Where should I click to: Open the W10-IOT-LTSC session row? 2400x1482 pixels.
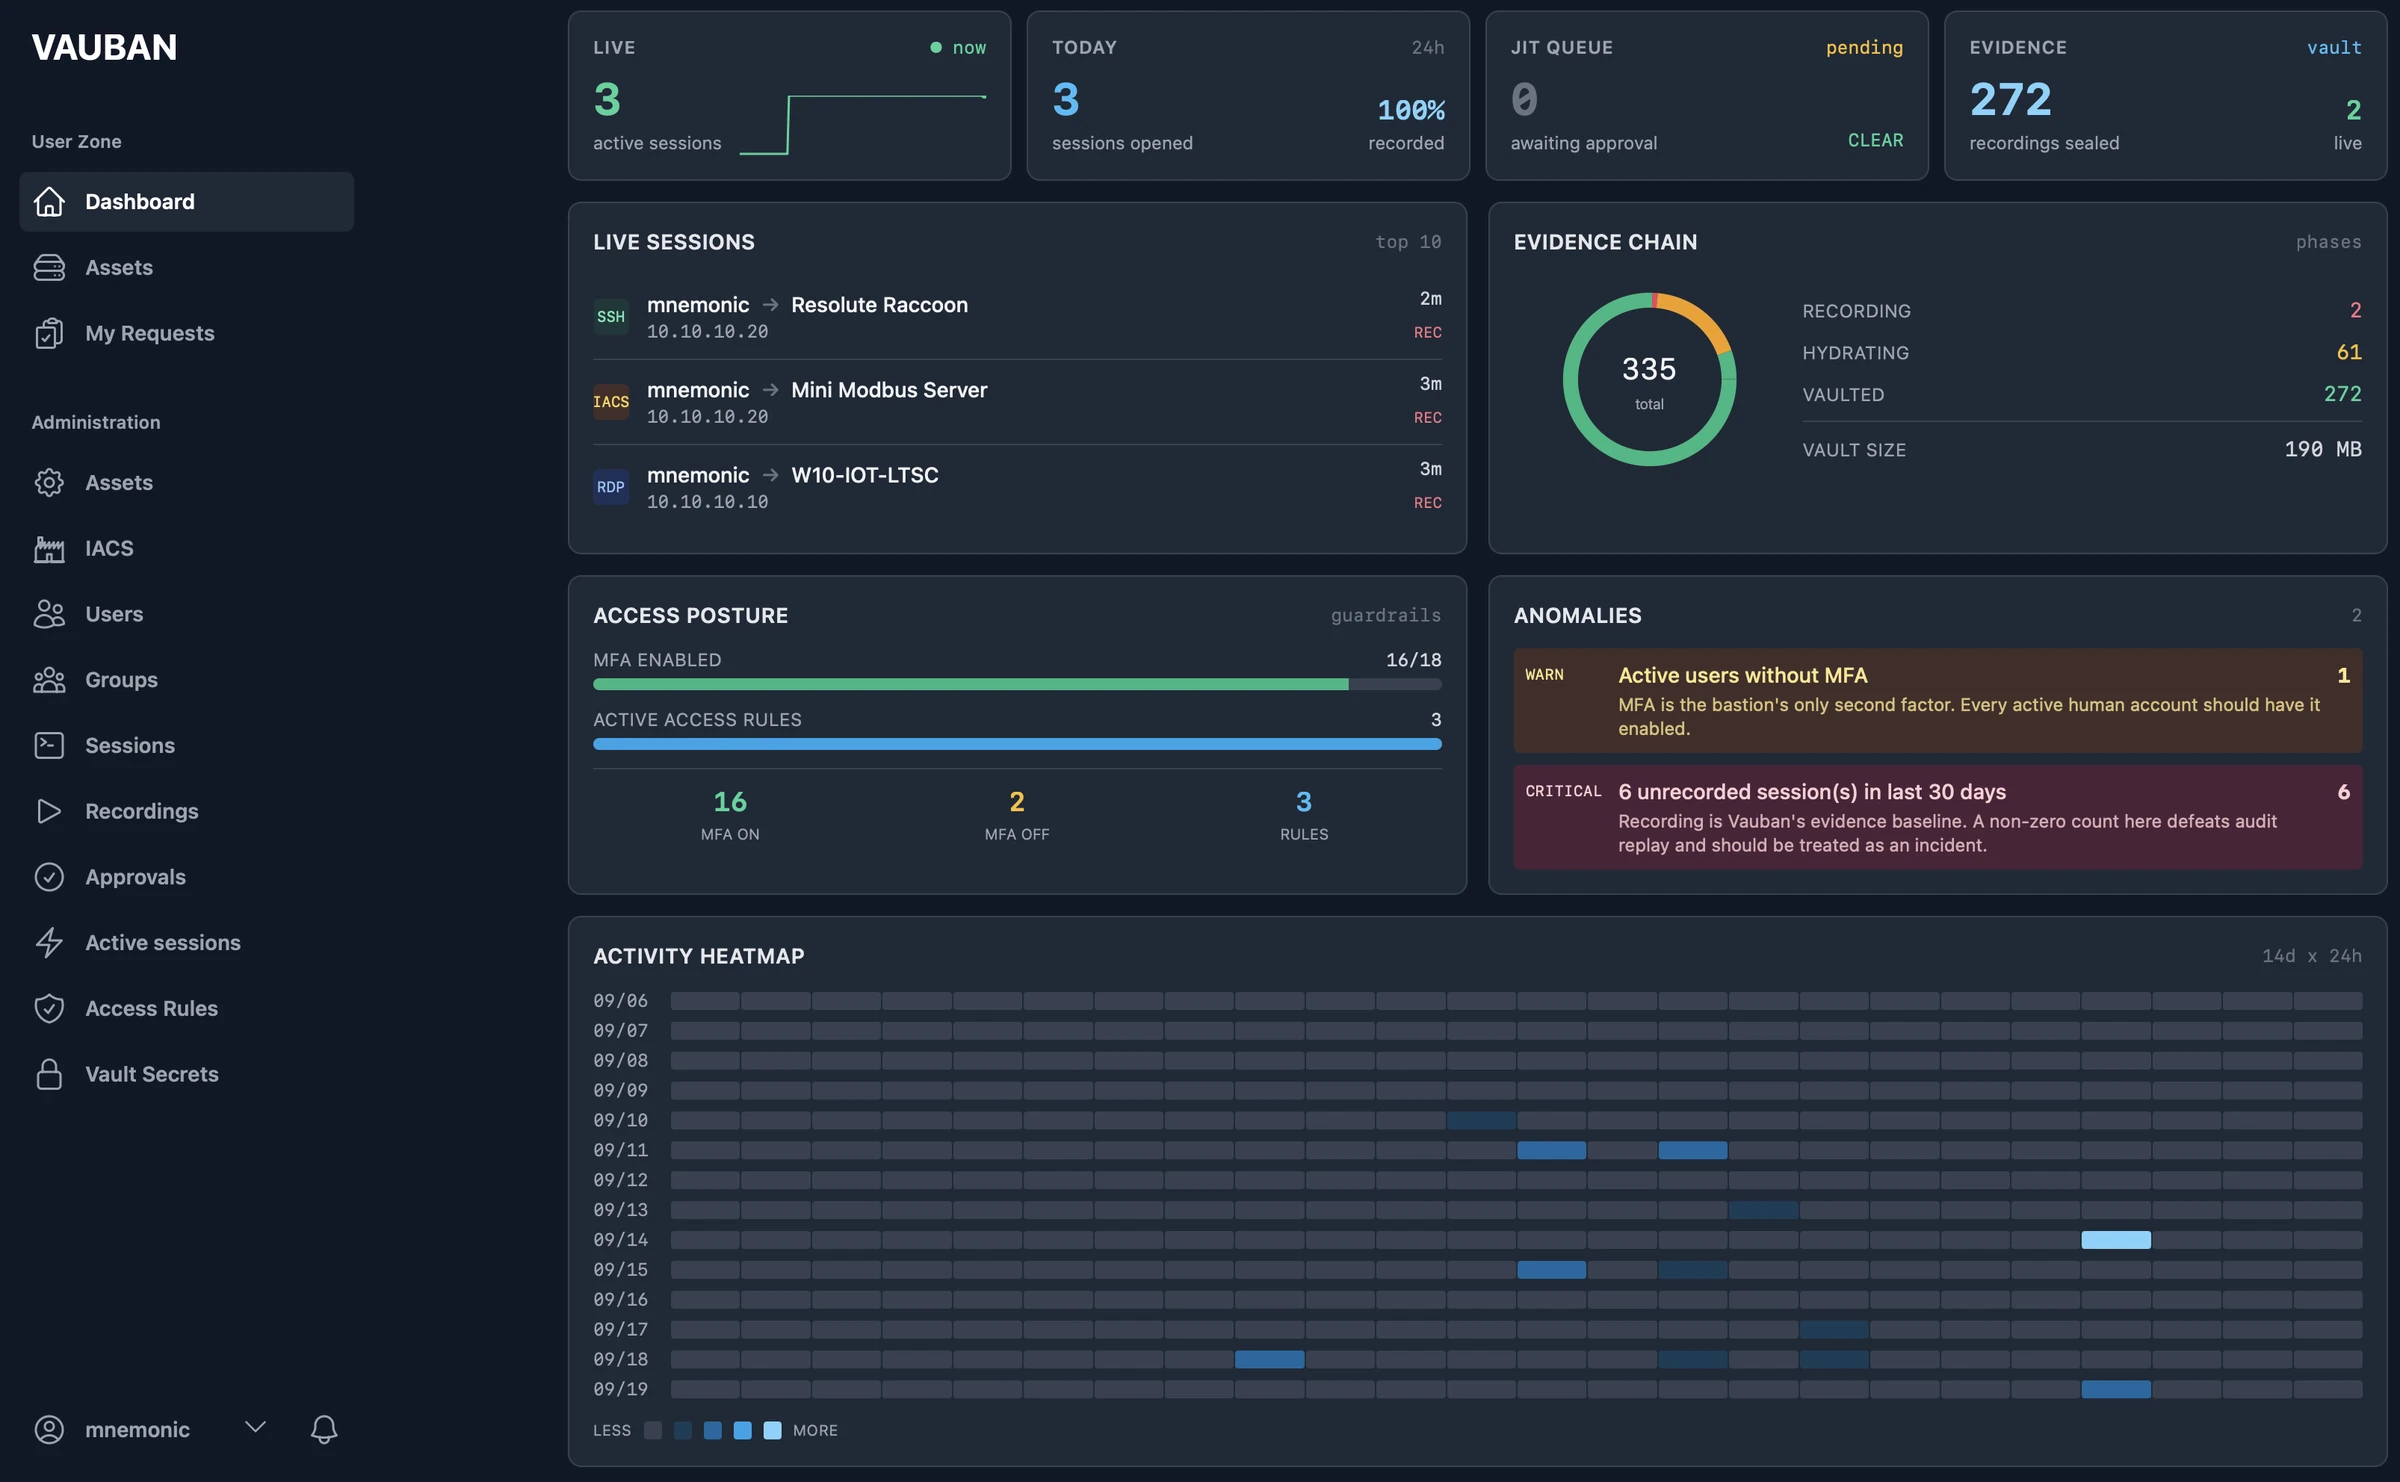coord(1017,487)
